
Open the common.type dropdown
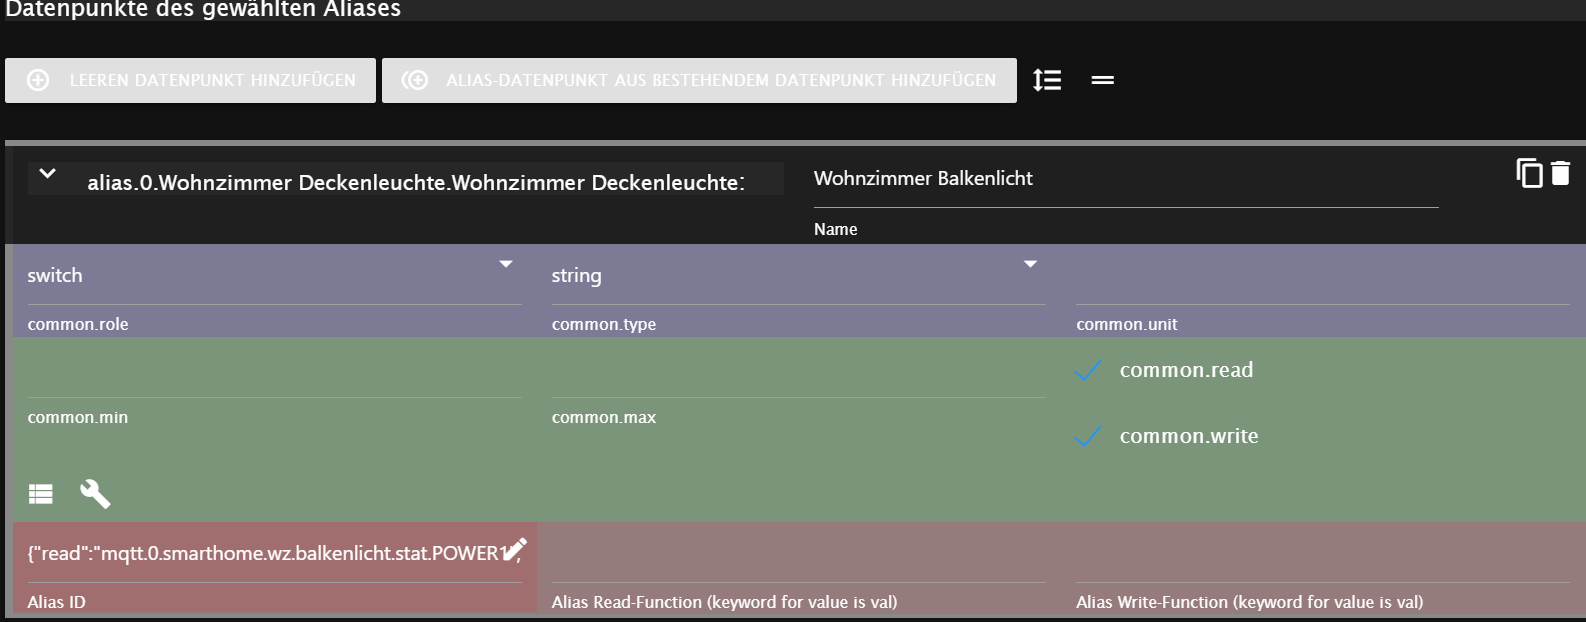[797, 276]
